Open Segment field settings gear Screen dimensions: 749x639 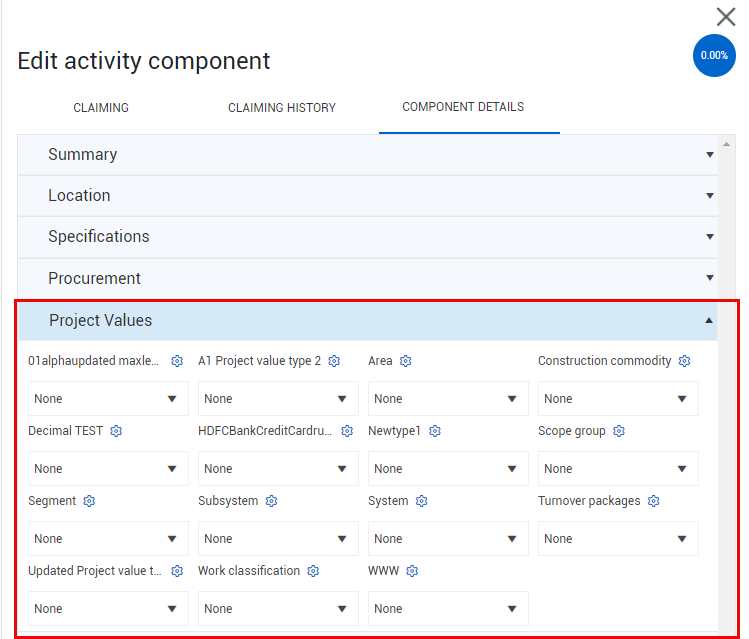pos(89,501)
